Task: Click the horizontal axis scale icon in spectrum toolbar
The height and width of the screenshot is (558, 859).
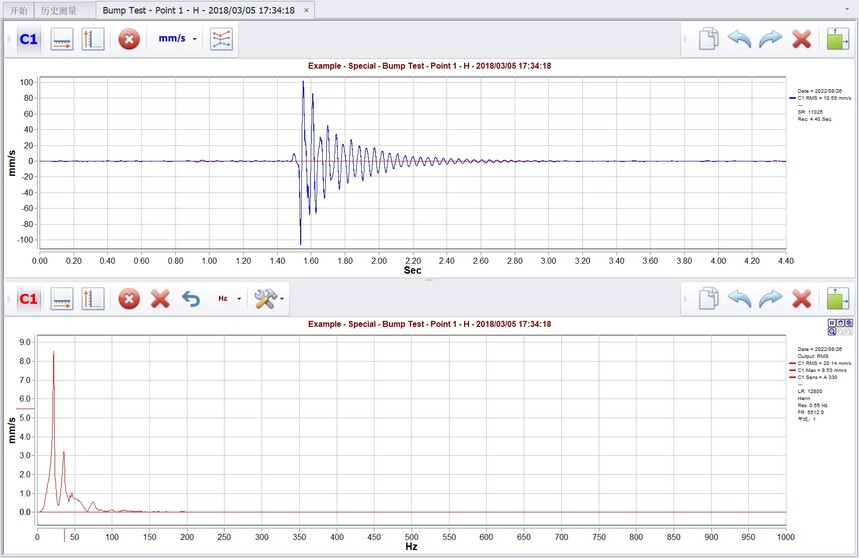Action: coord(61,298)
